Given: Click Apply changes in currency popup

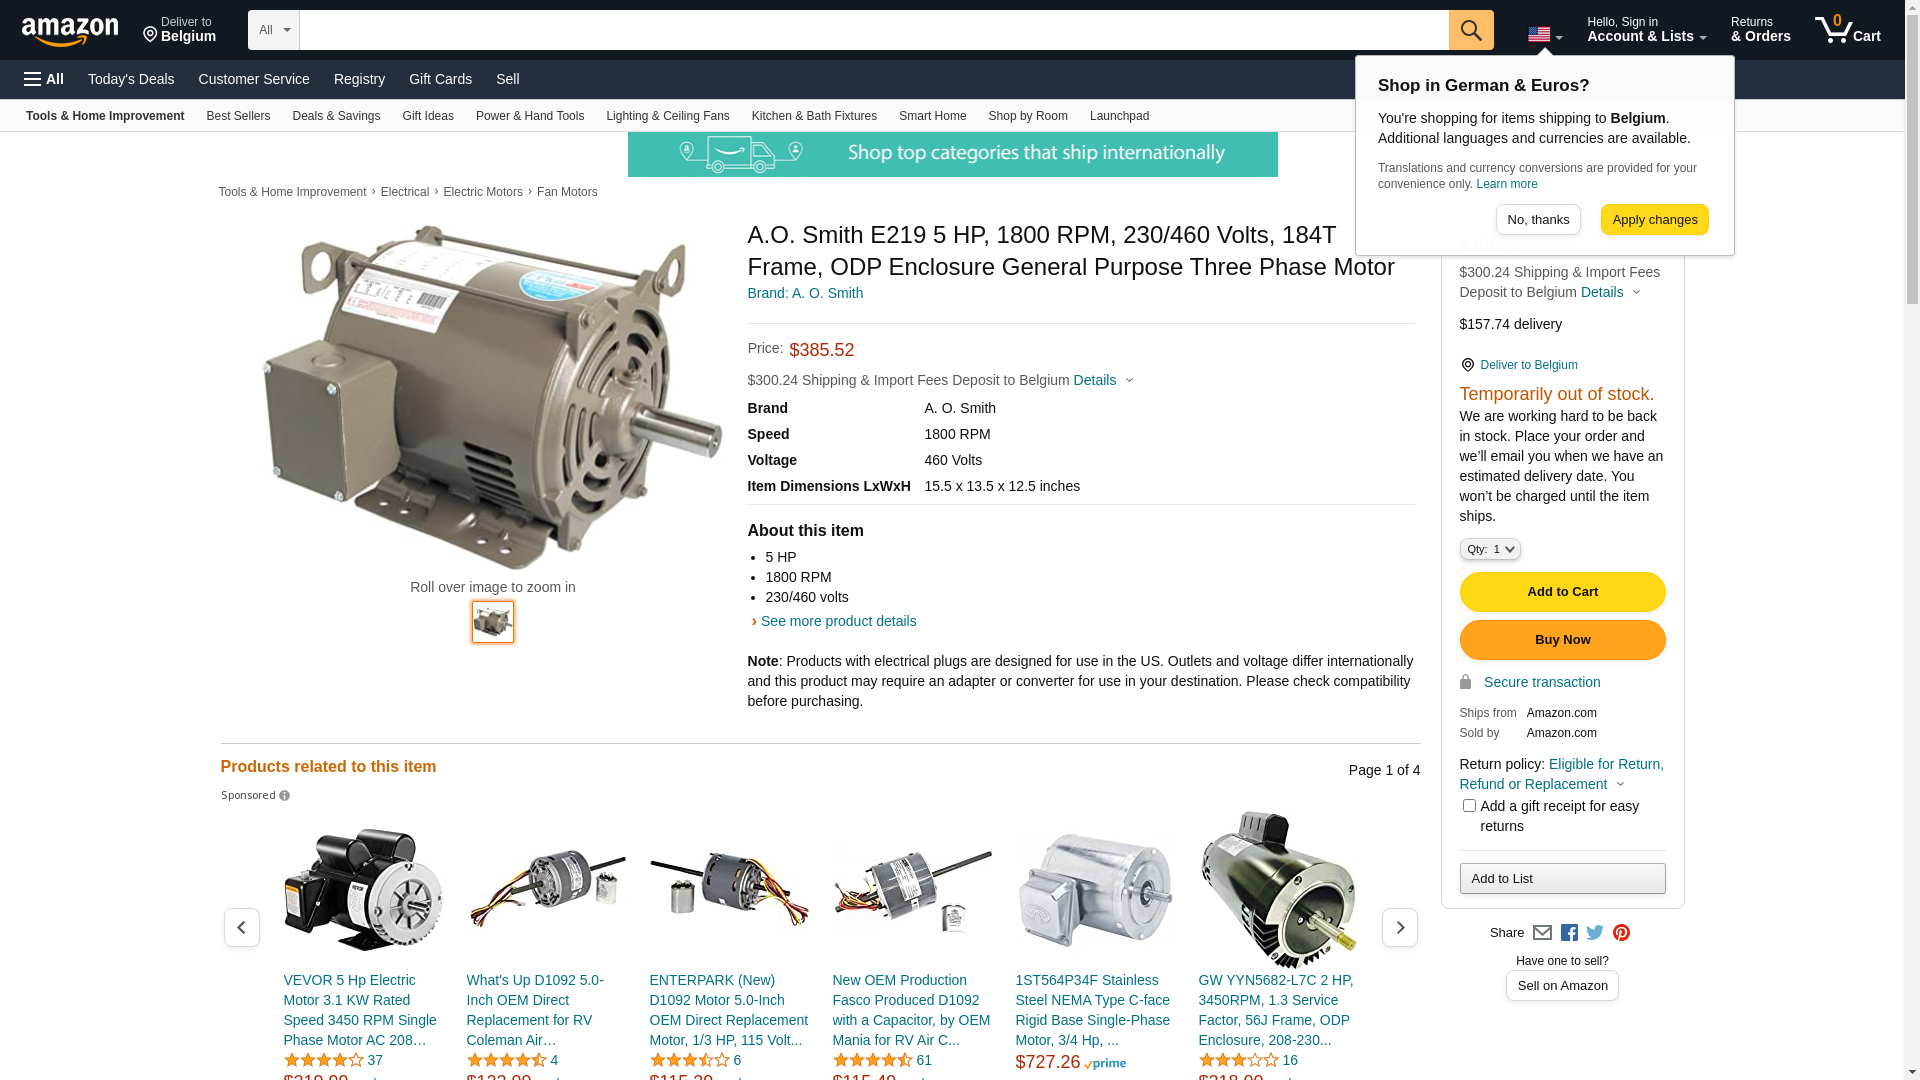Looking at the screenshot, I should point(1654,220).
